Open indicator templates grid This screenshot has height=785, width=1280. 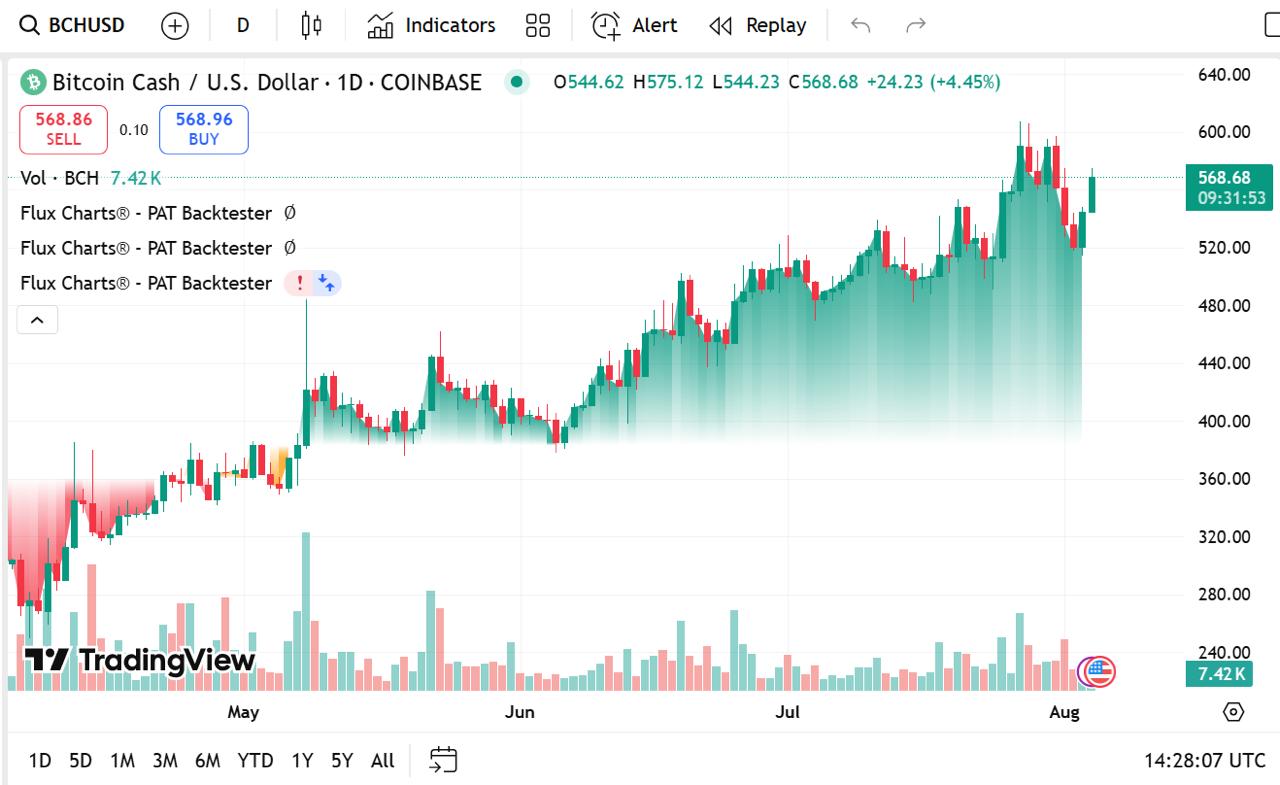pos(537,25)
